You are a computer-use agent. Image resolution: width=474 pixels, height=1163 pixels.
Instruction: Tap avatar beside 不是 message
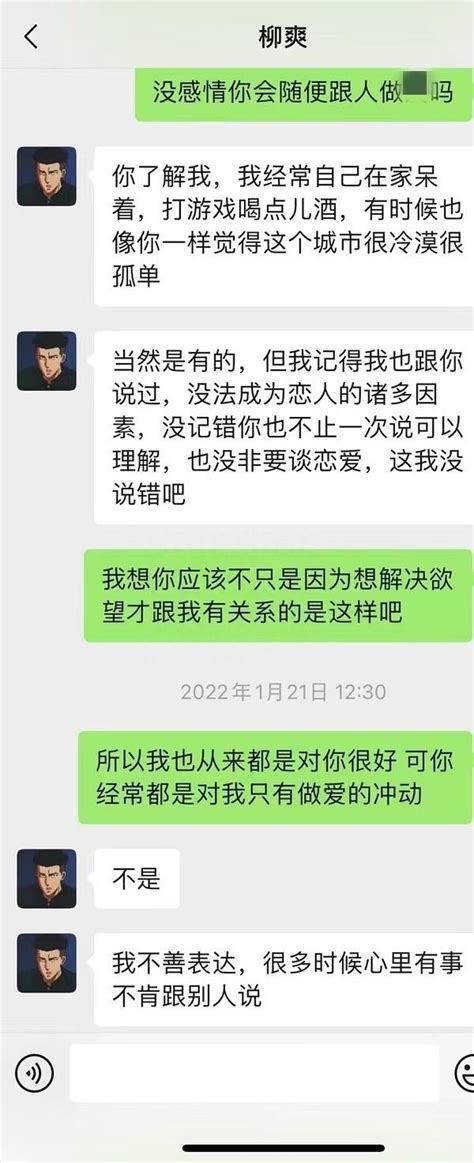click(x=47, y=878)
